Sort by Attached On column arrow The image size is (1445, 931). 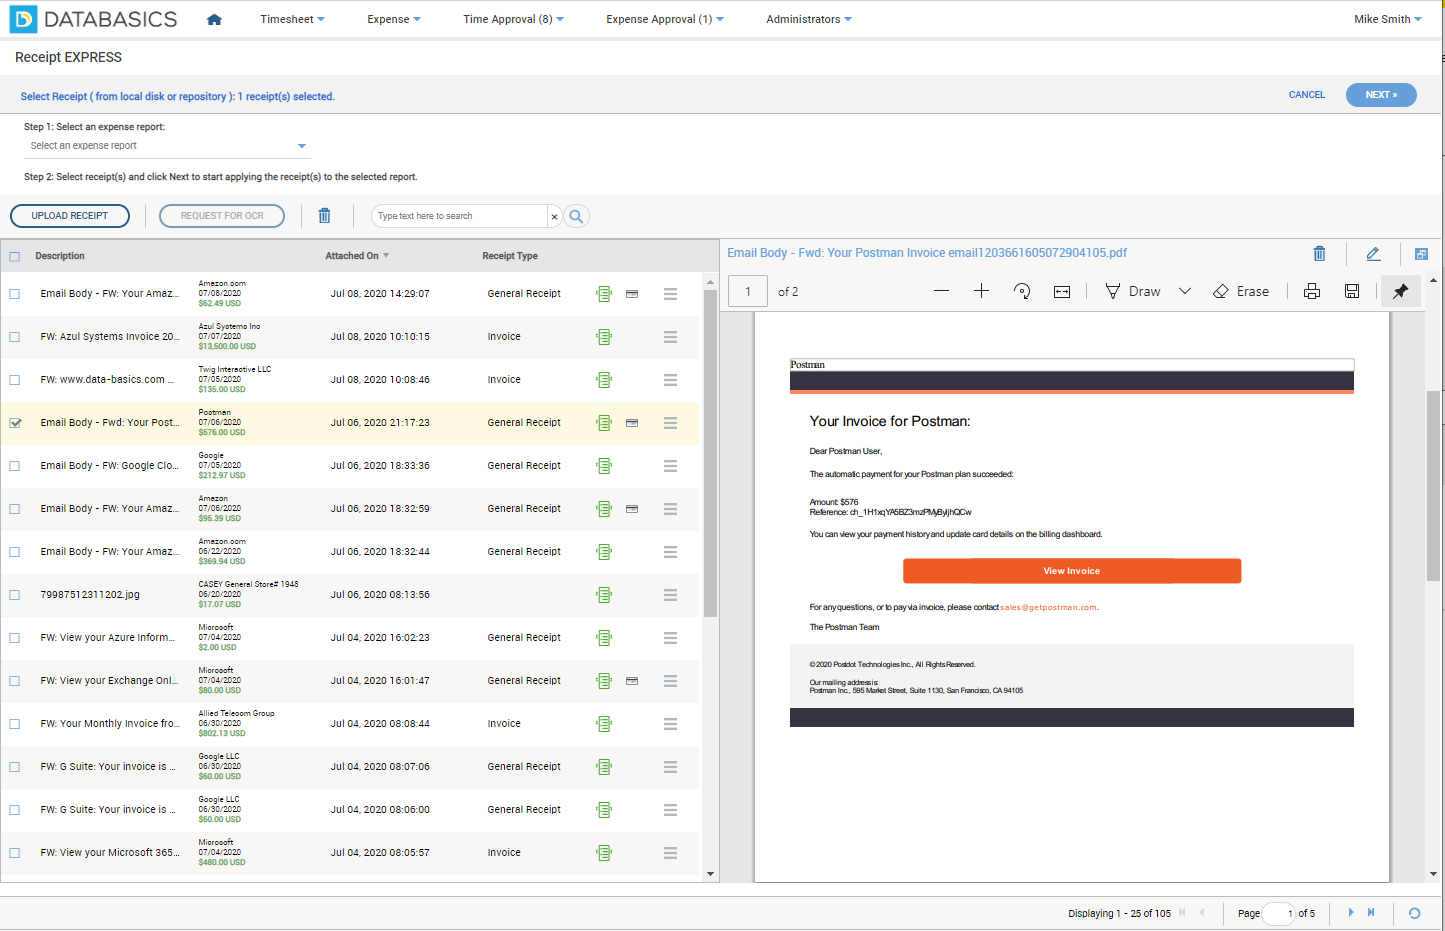tap(386, 256)
